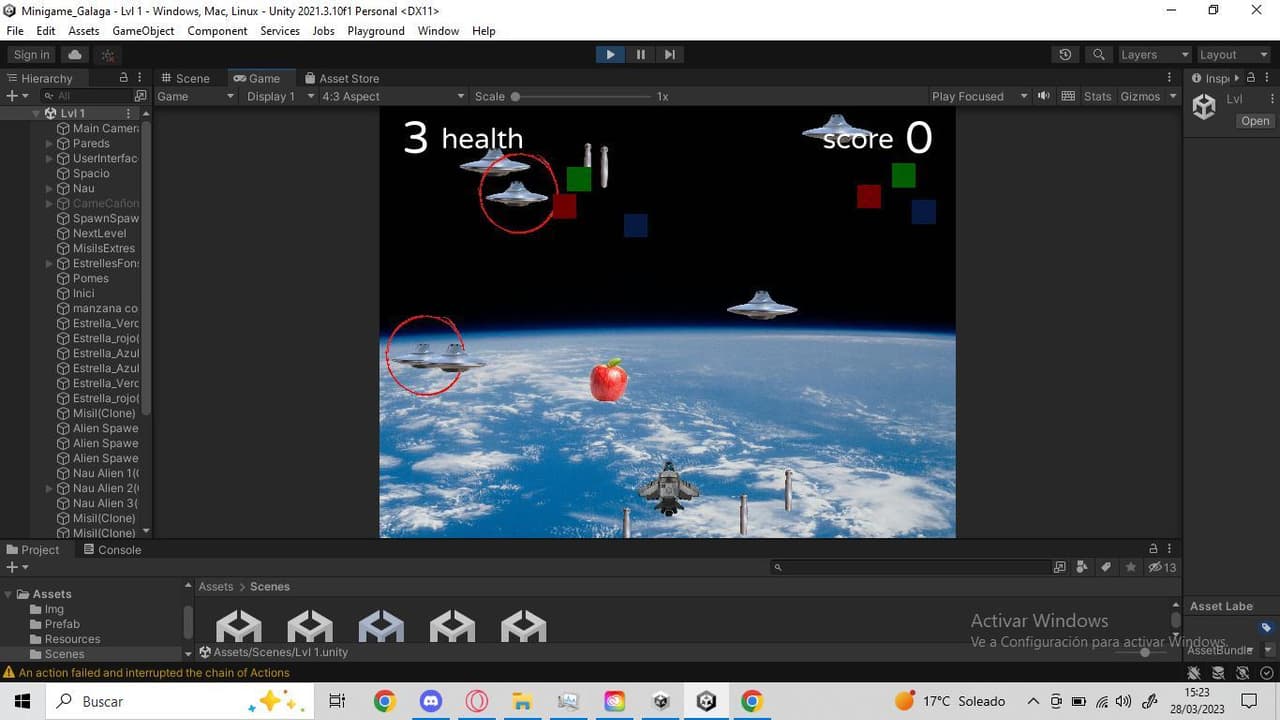Open the Game view mode dropdown
1280x720 pixels.
(196, 96)
